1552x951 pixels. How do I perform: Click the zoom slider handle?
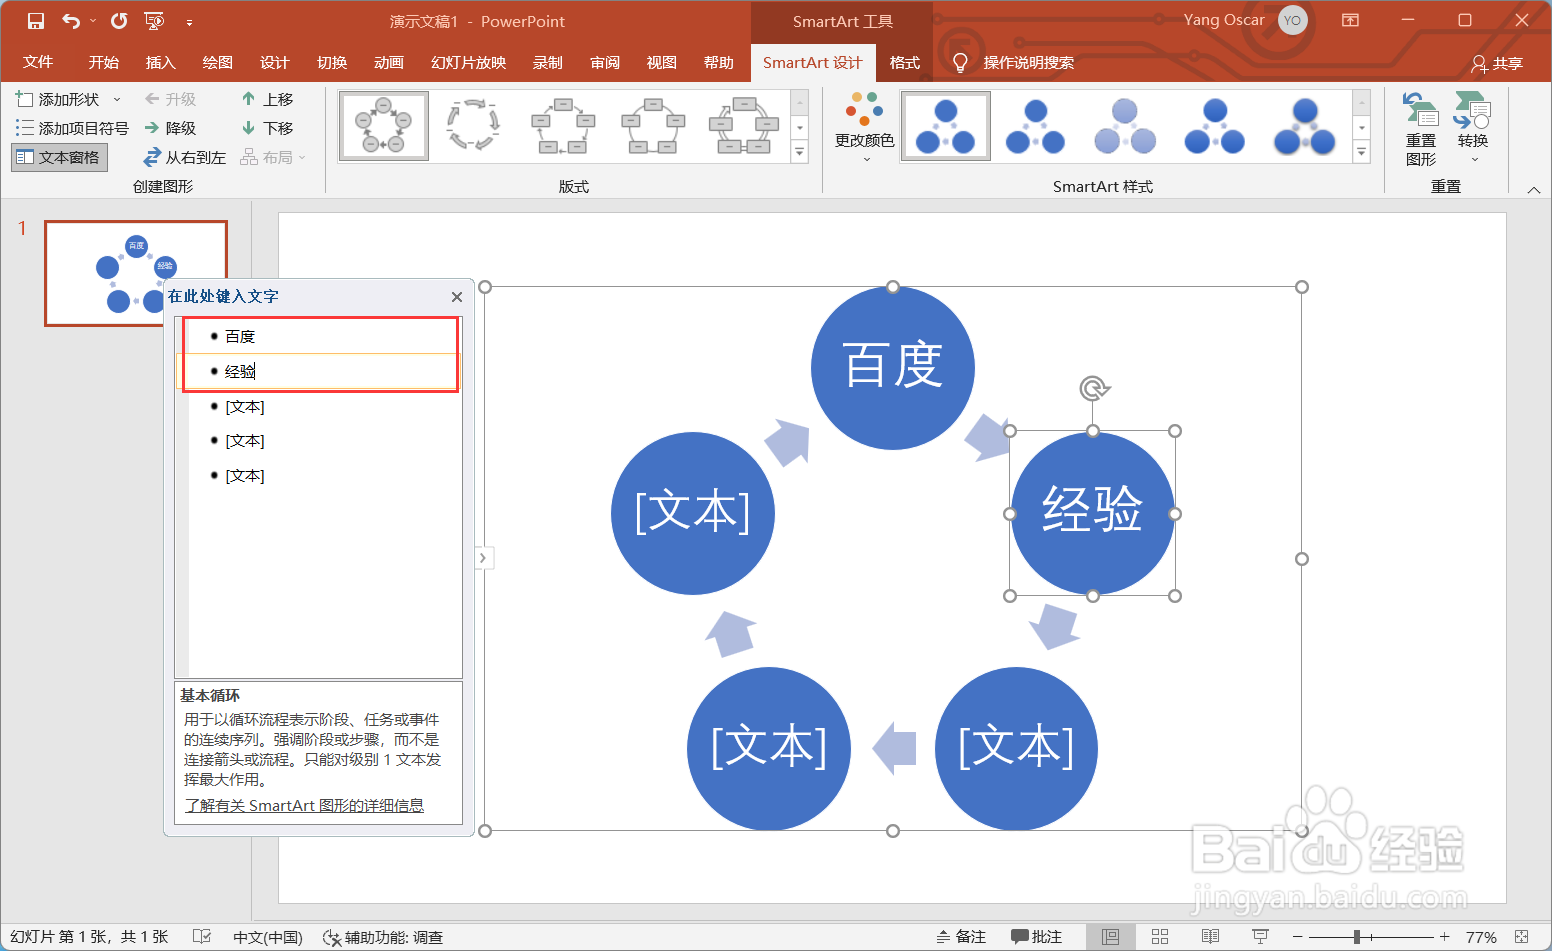pos(1357,937)
